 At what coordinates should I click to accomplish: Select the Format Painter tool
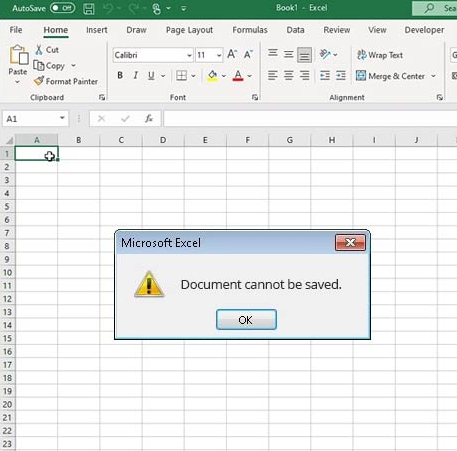(66, 81)
